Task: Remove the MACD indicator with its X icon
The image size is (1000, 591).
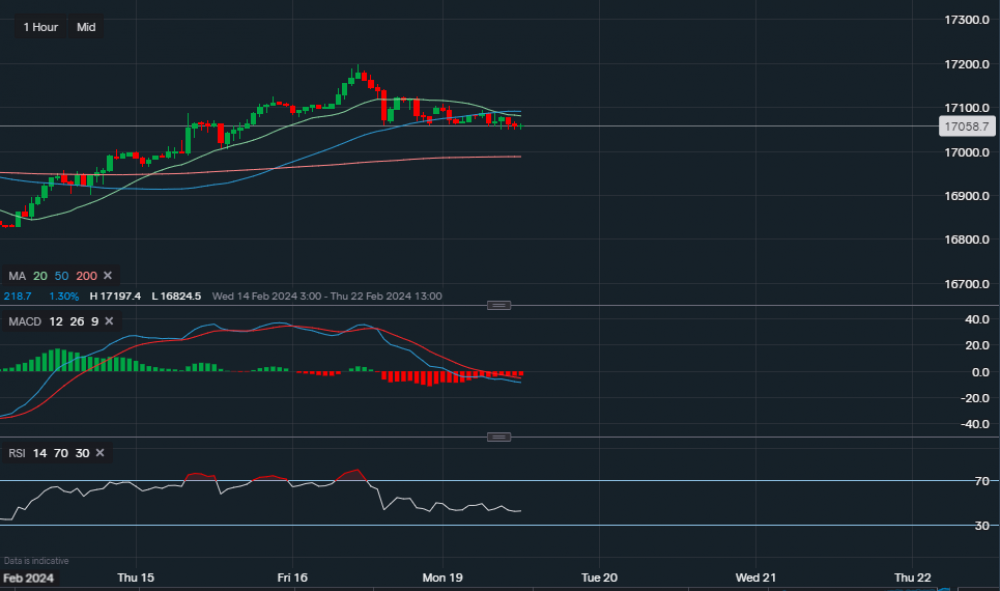Action: coord(109,322)
